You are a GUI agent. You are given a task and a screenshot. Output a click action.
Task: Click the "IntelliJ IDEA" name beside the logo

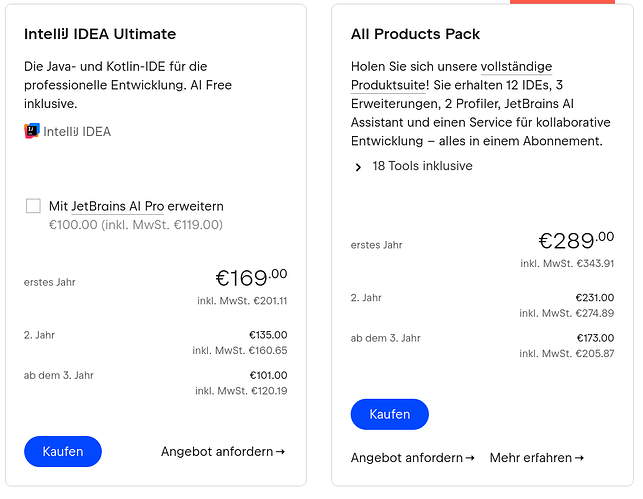coord(77,131)
